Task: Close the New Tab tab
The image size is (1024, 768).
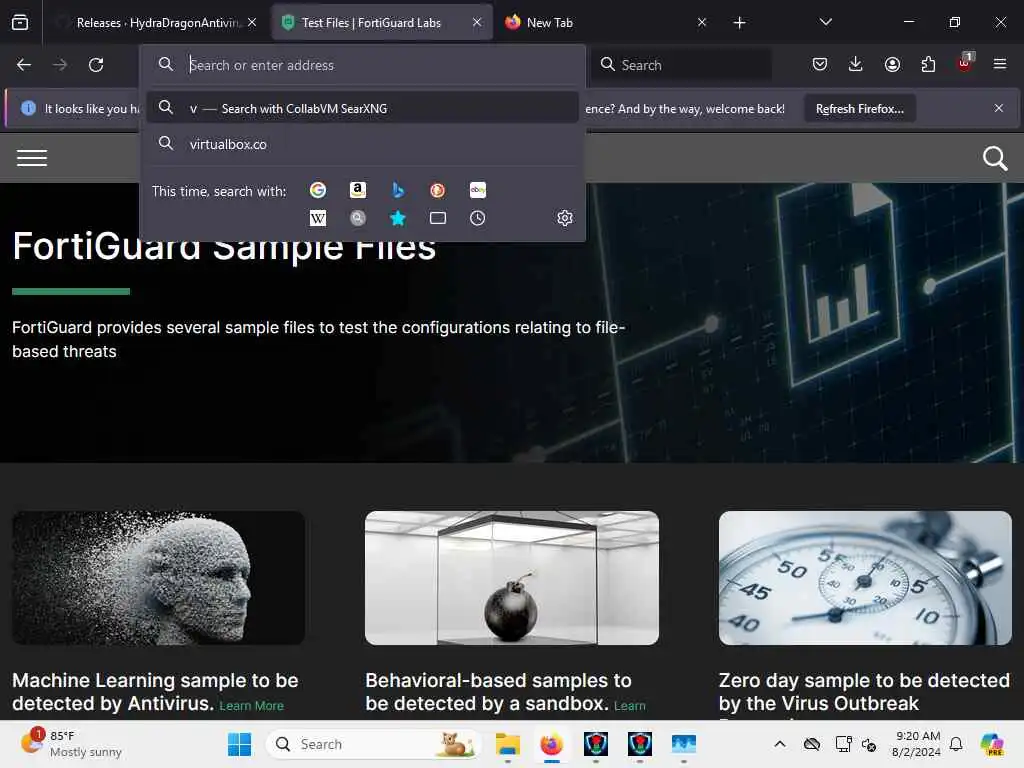Action: 702,22
